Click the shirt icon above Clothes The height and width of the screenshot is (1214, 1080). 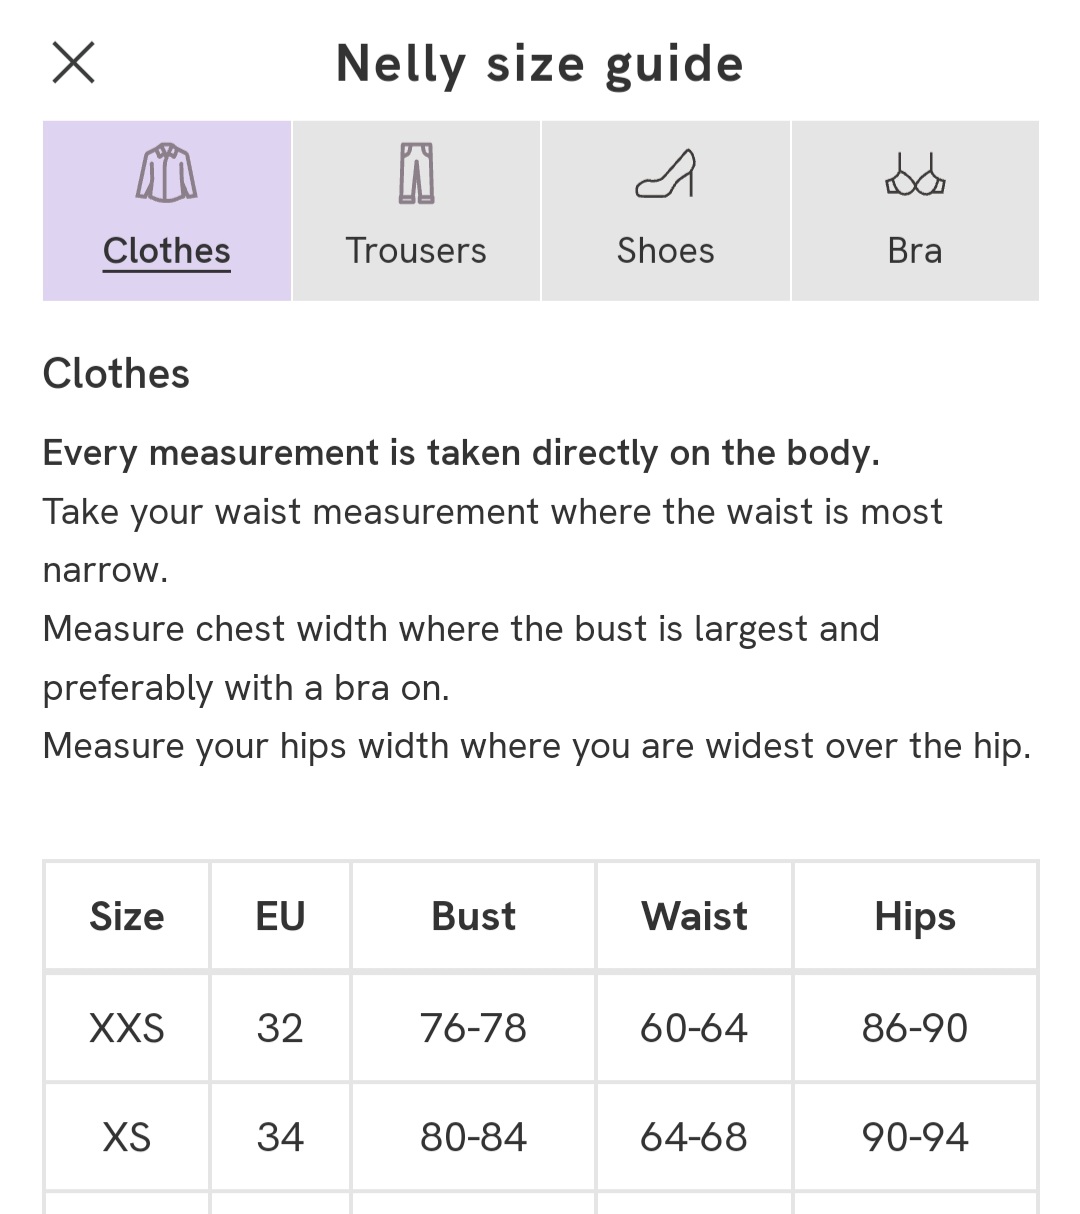tap(166, 174)
